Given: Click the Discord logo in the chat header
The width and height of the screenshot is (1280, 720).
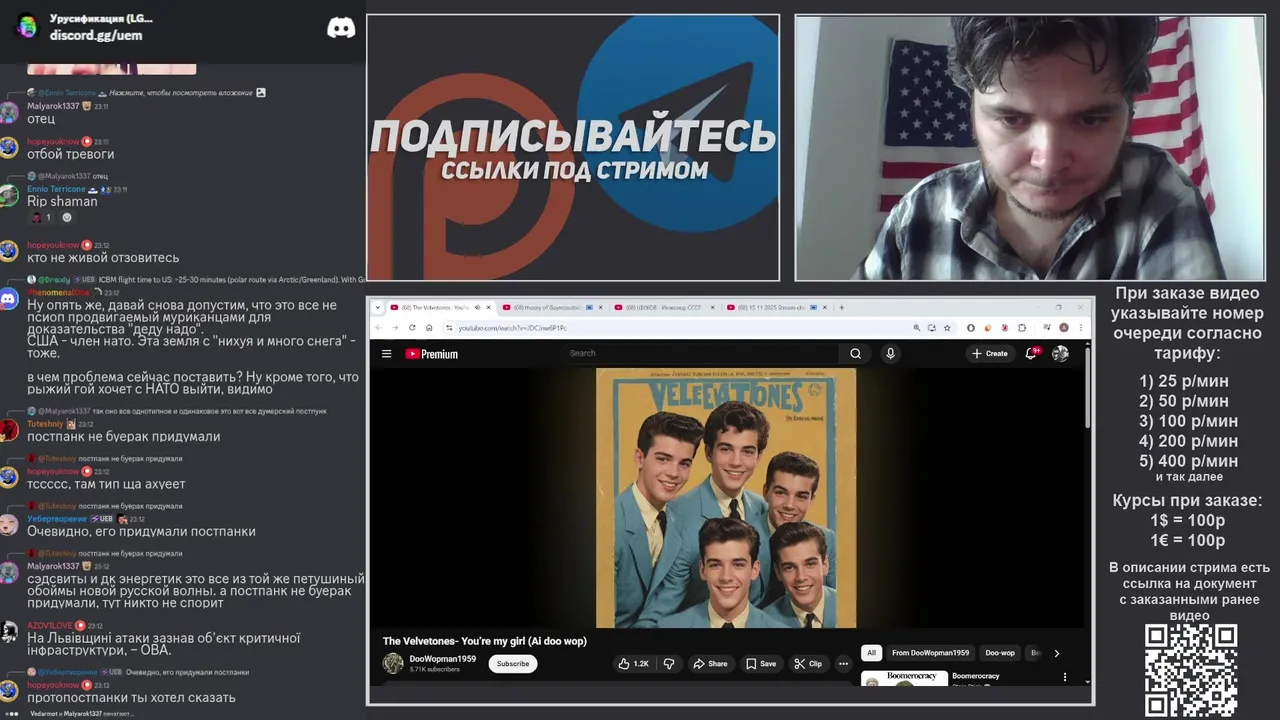Looking at the screenshot, I should click(x=341, y=28).
